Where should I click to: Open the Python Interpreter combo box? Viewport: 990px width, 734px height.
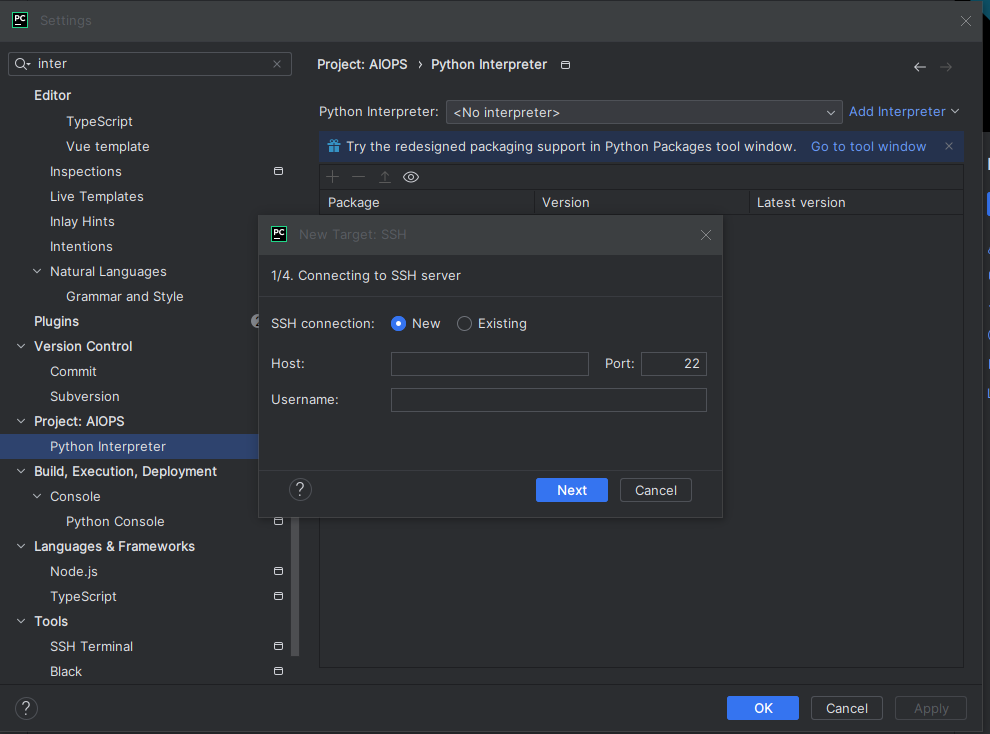coord(644,112)
